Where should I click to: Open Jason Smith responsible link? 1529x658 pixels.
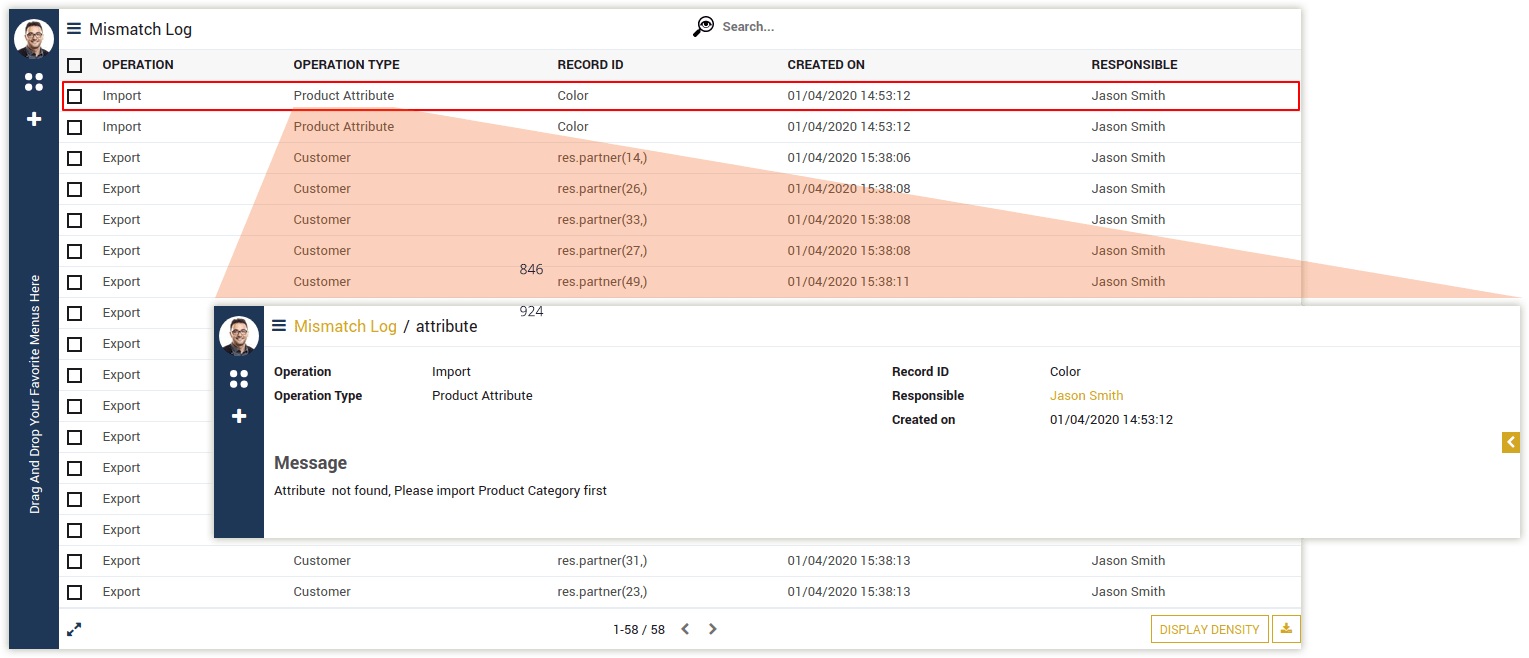pos(1086,396)
